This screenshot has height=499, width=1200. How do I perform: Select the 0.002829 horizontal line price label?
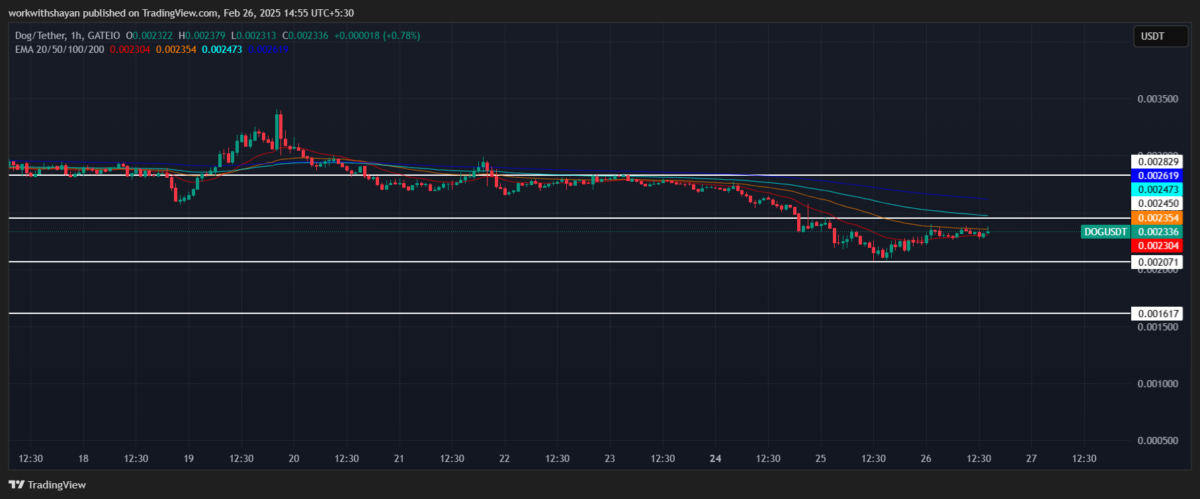1154,161
